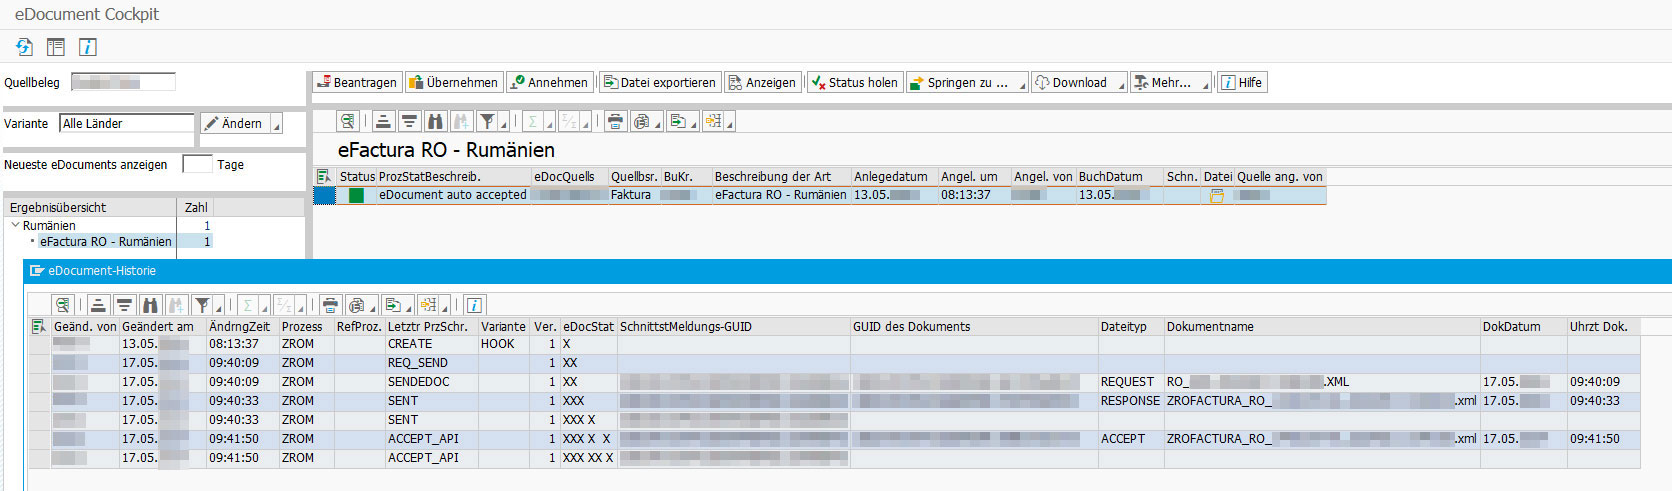Image resolution: width=1672 pixels, height=491 pixels.
Task: Open the Datei folder icon in the eFactura row
Action: (x=1217, y=196)
